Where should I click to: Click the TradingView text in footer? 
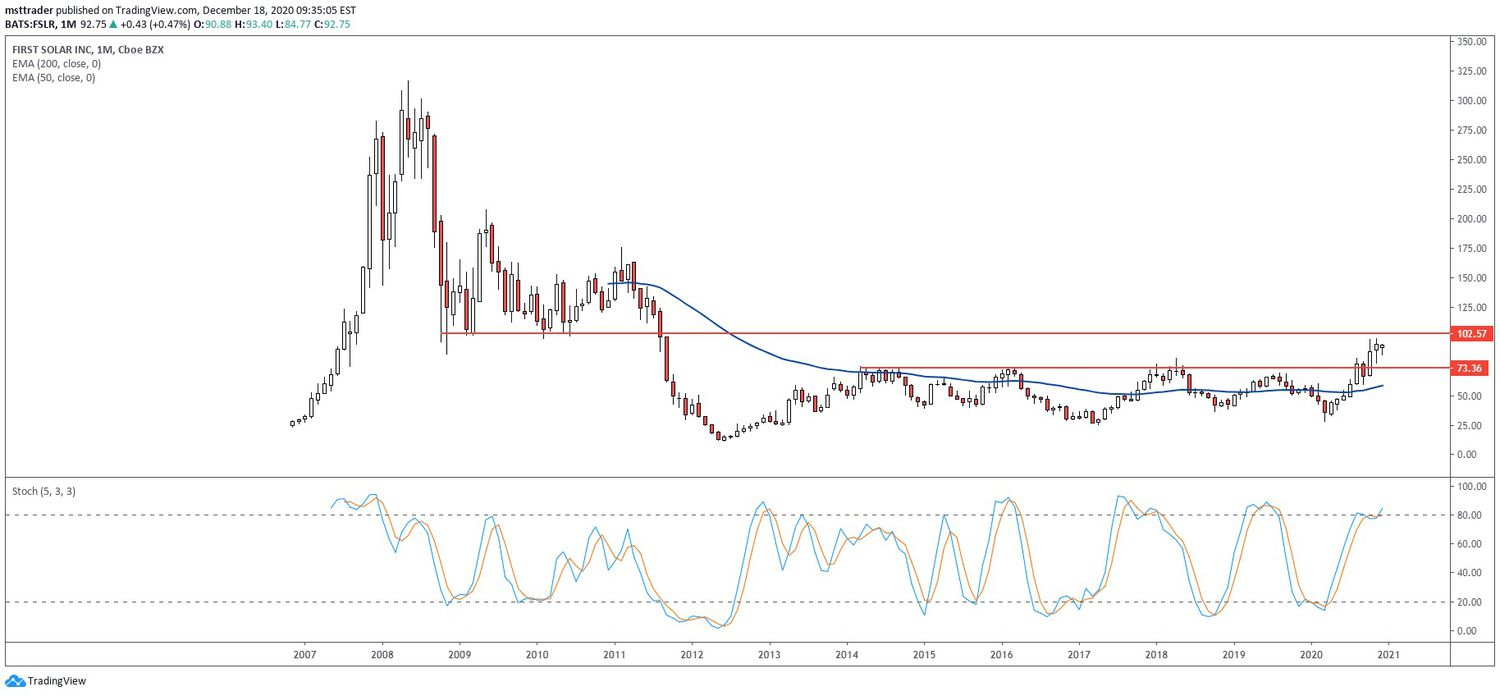[x=57, y=681]
